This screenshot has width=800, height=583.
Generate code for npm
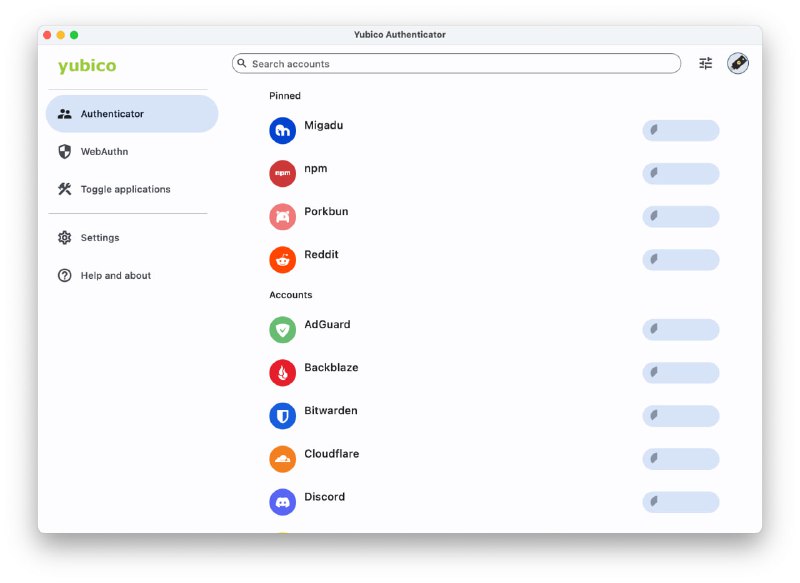click(681, 173)
